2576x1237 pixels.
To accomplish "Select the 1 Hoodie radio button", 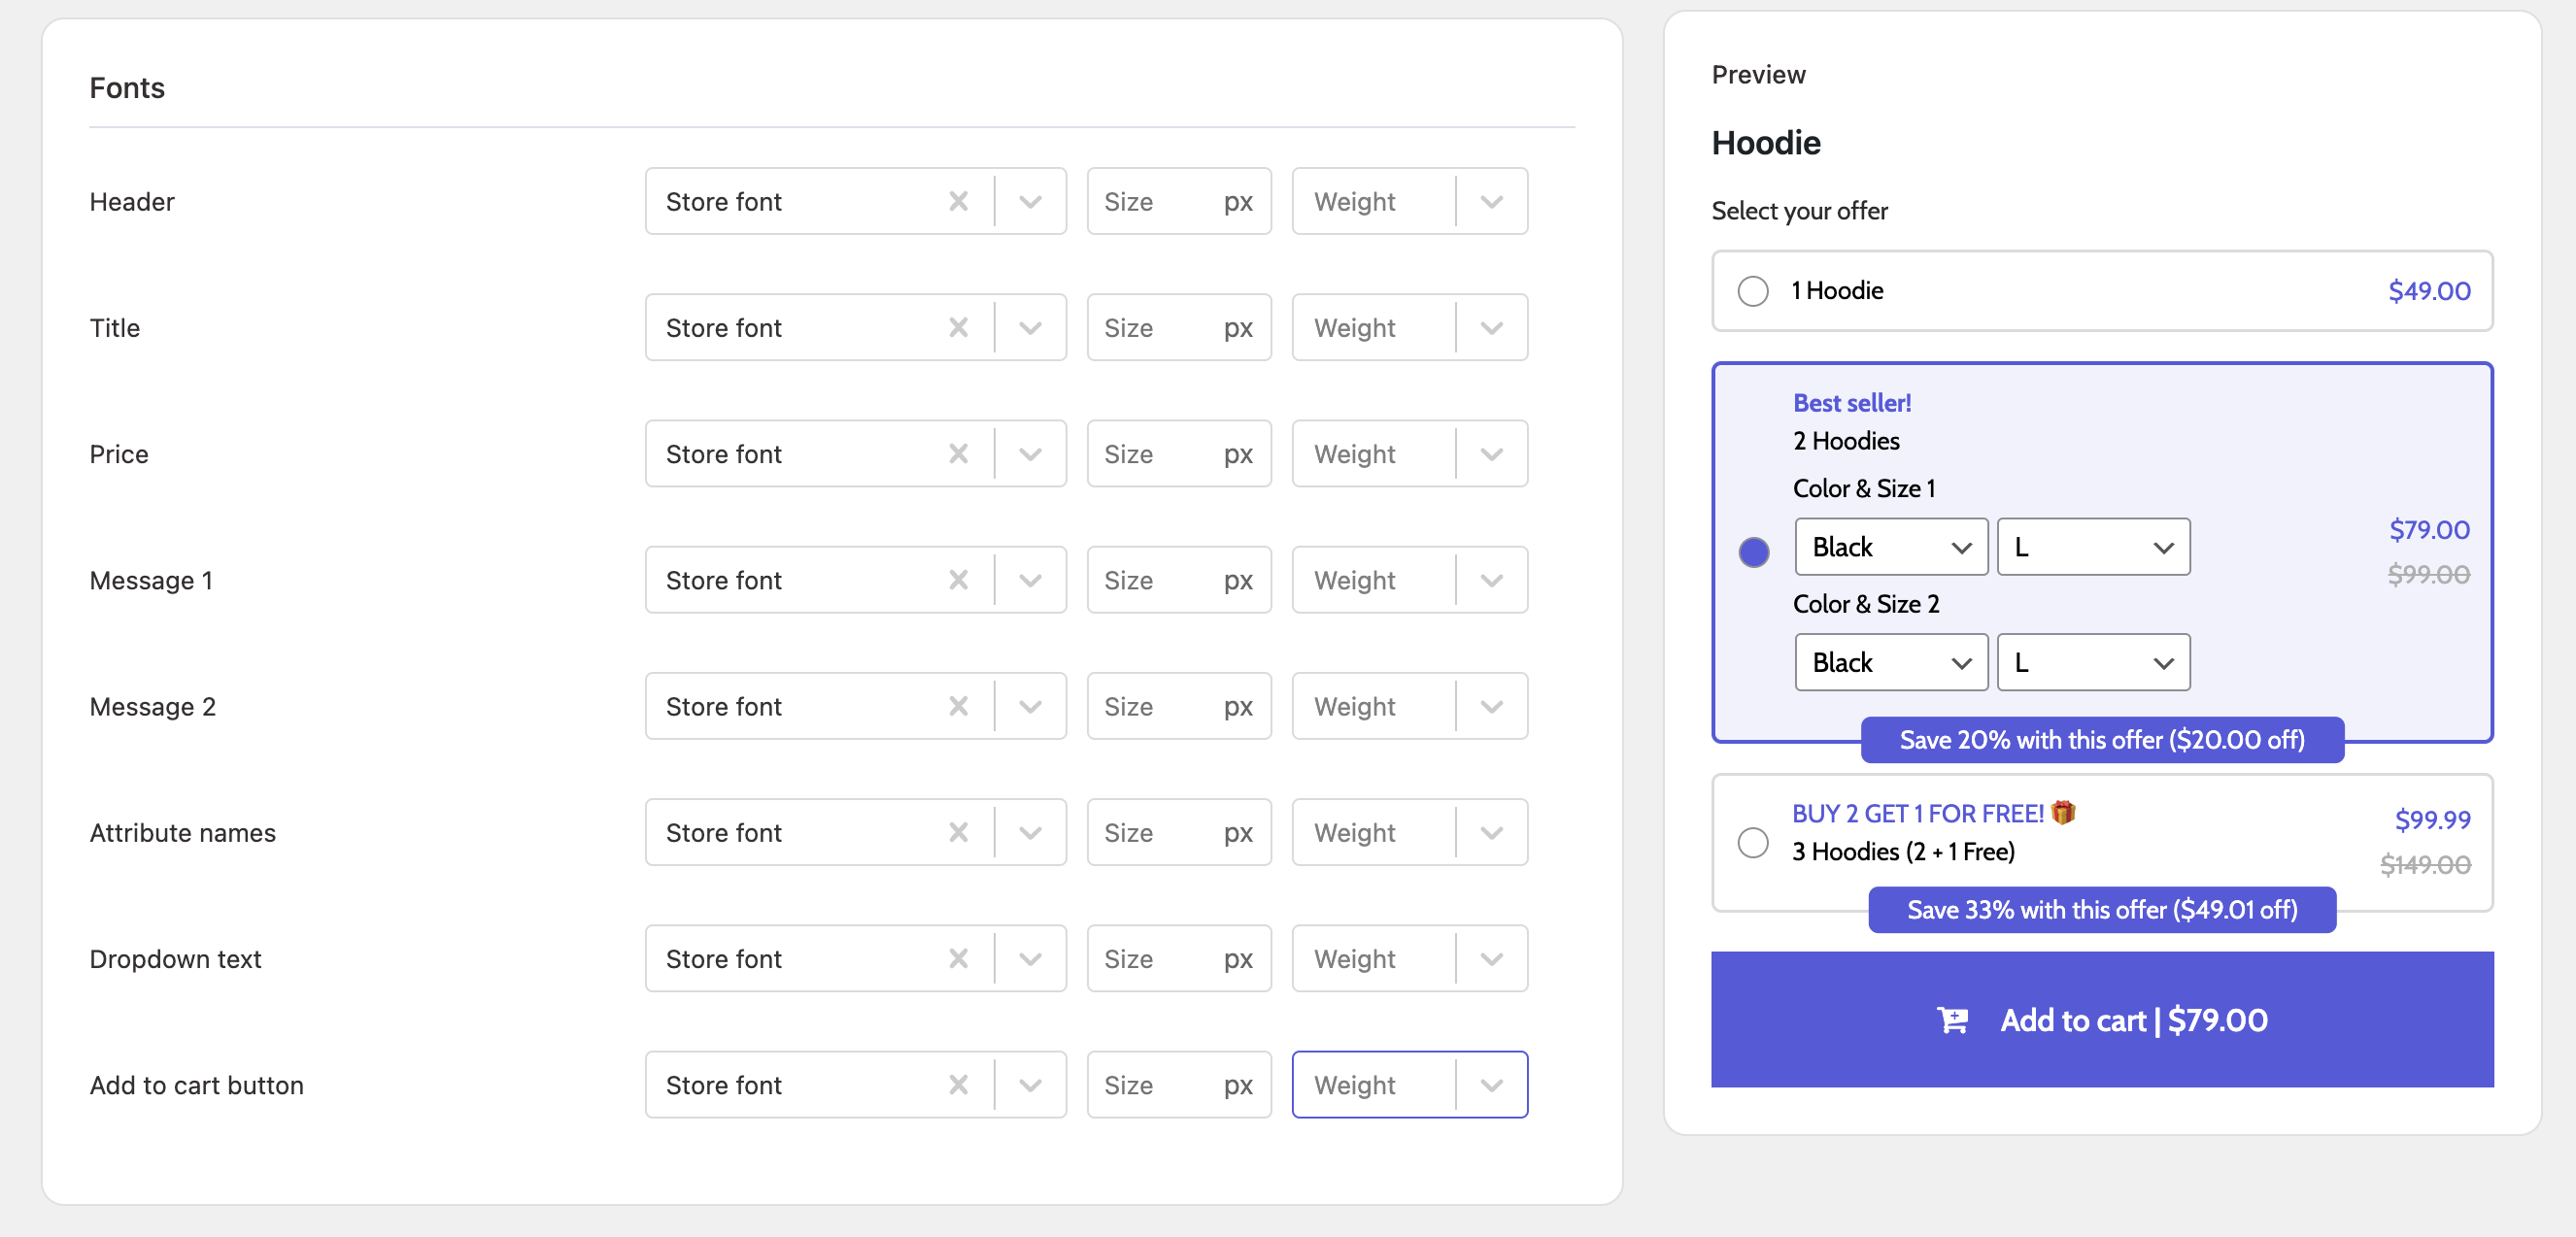I will 1754,290.
